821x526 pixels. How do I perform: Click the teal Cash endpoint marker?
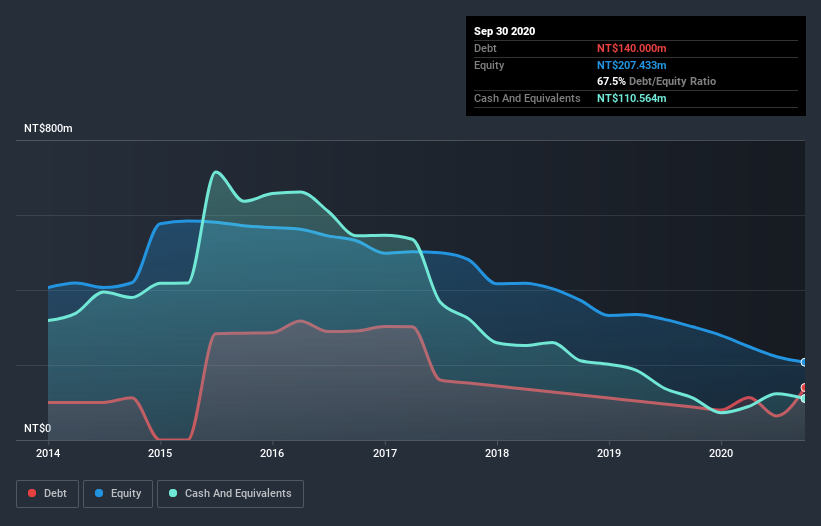point(805,398)
